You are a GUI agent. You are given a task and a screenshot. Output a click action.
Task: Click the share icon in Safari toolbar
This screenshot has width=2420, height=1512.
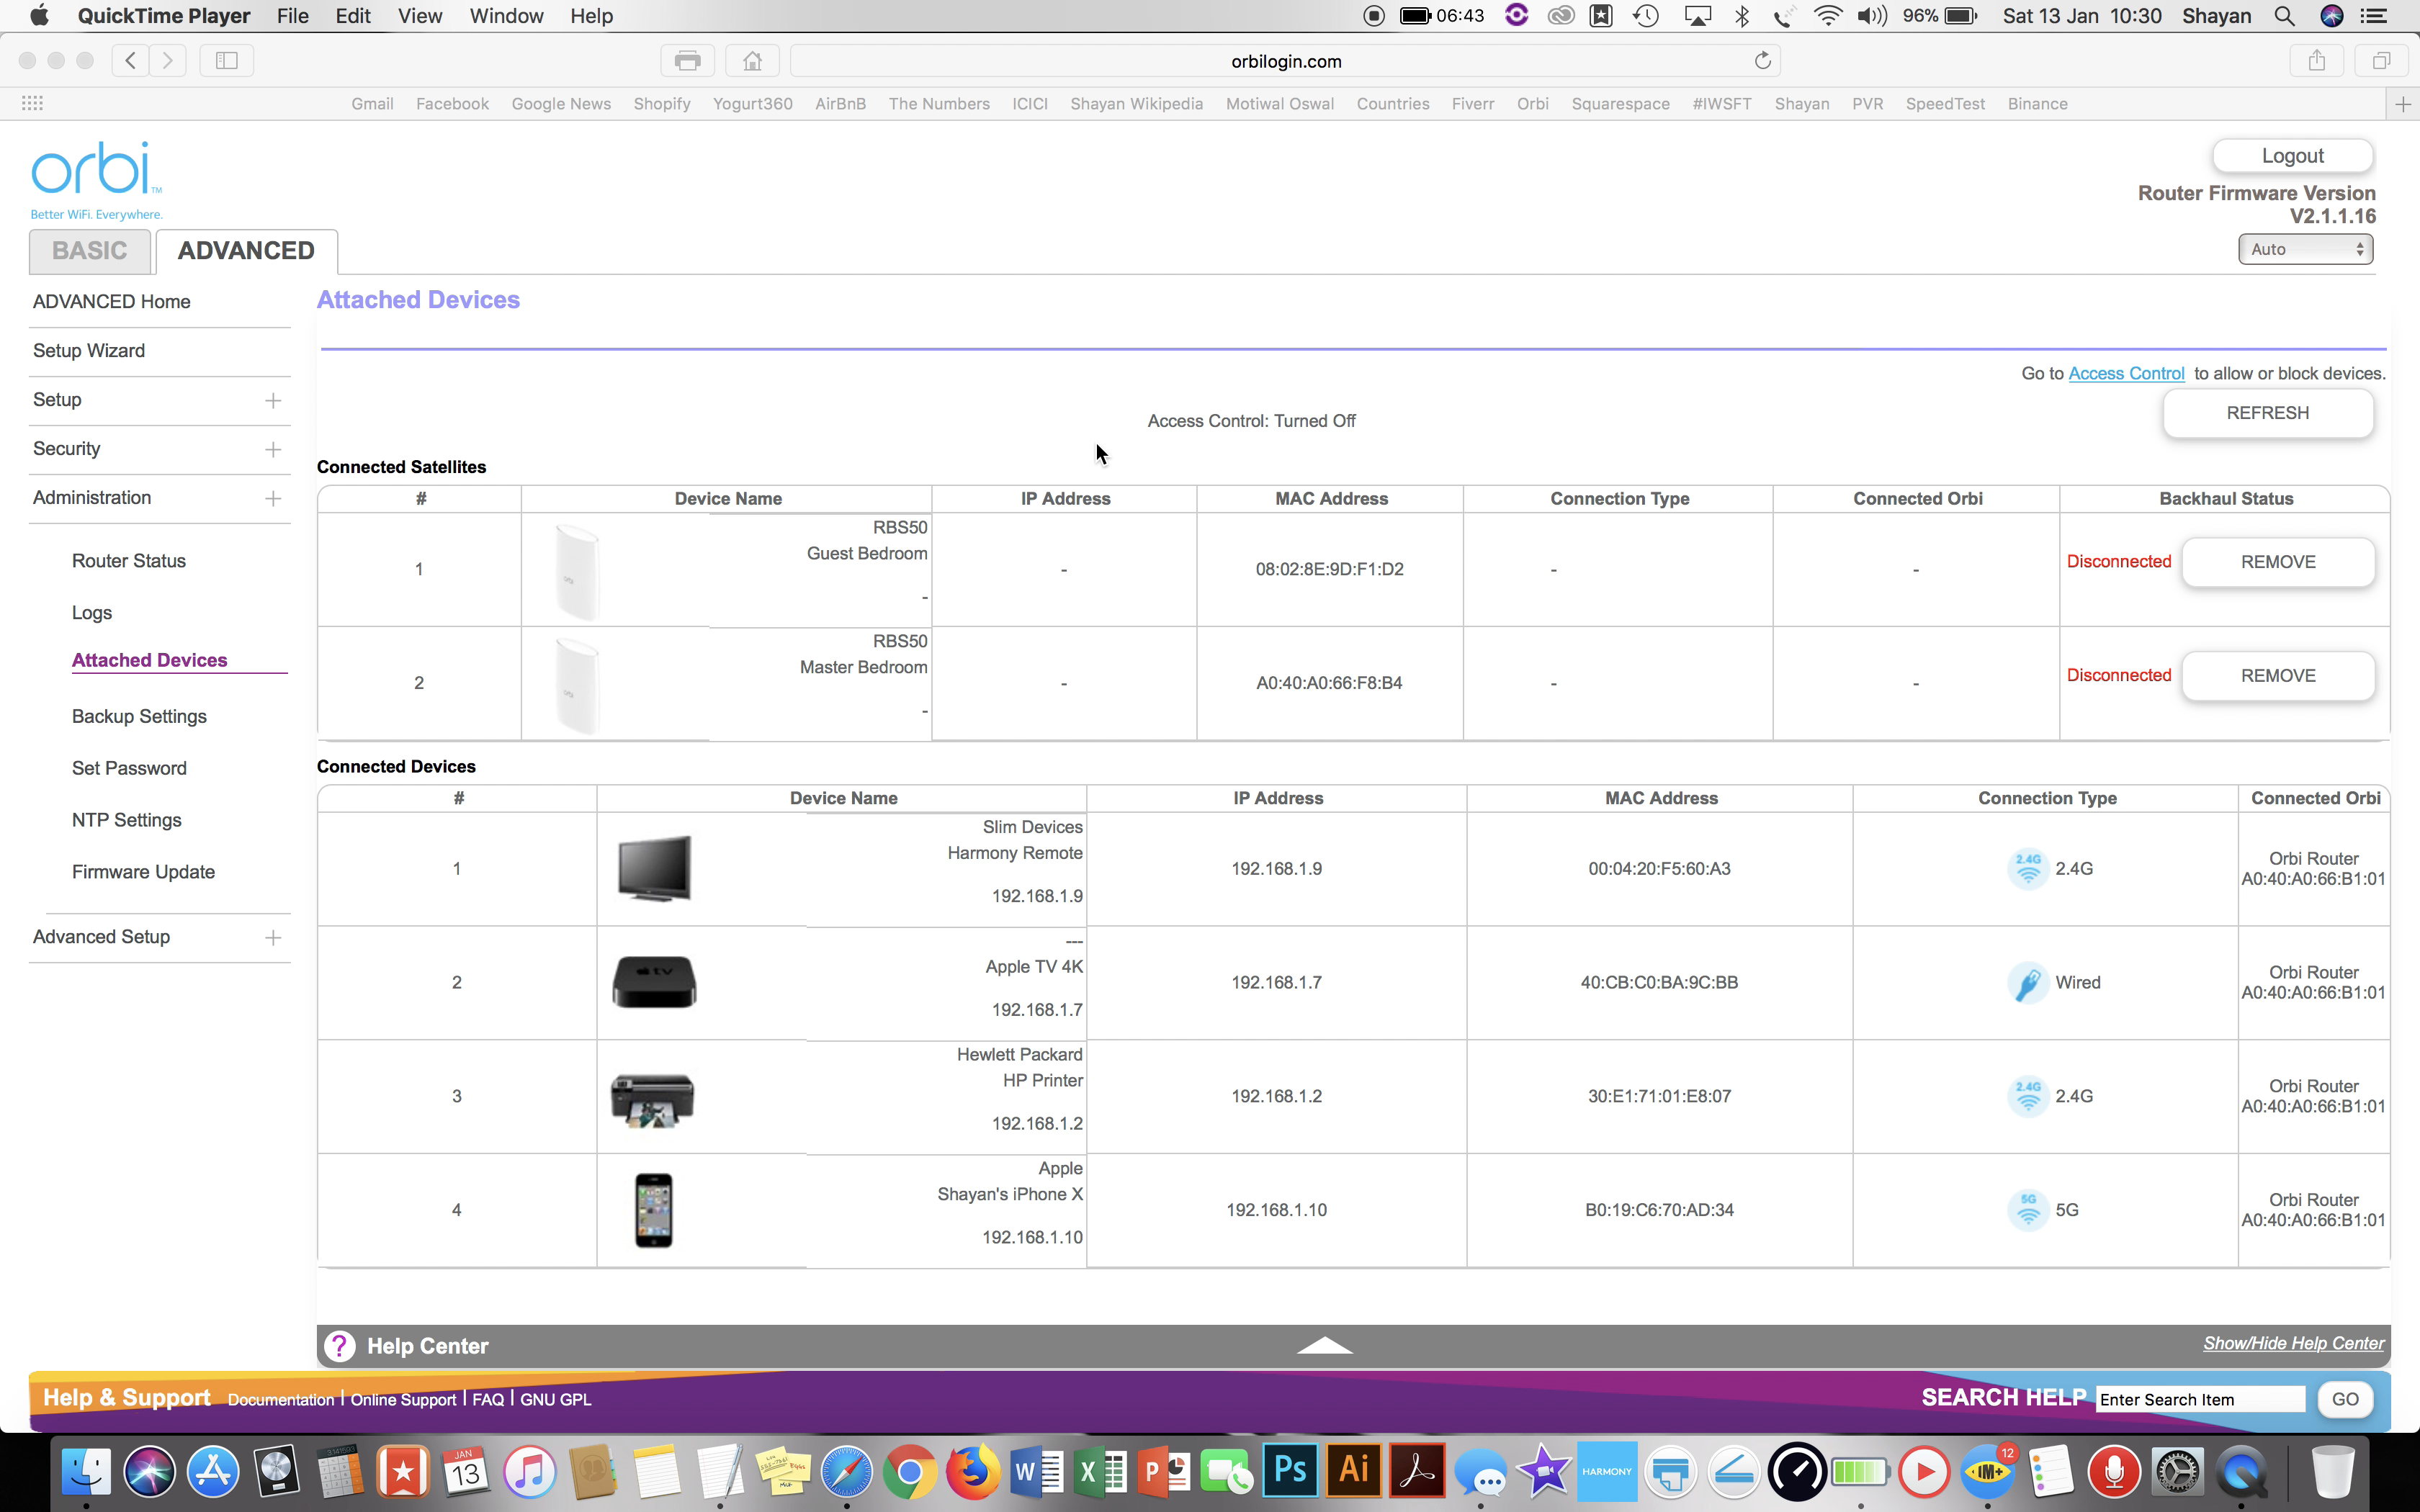pyautogui.click(x=2316, y=60)
